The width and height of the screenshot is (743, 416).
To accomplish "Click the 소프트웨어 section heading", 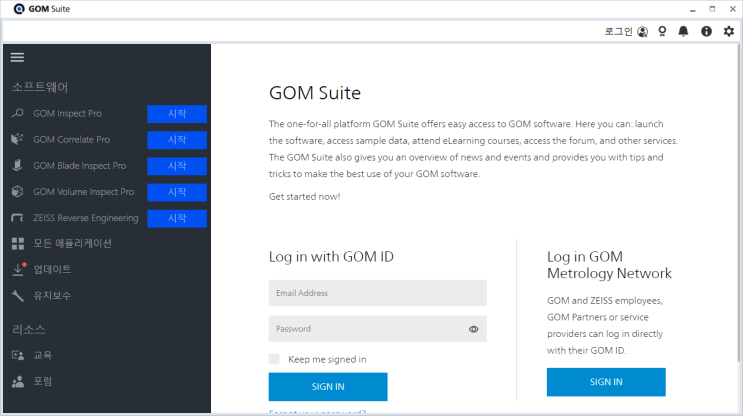I will pyautogui.click(x=40, y=87).
